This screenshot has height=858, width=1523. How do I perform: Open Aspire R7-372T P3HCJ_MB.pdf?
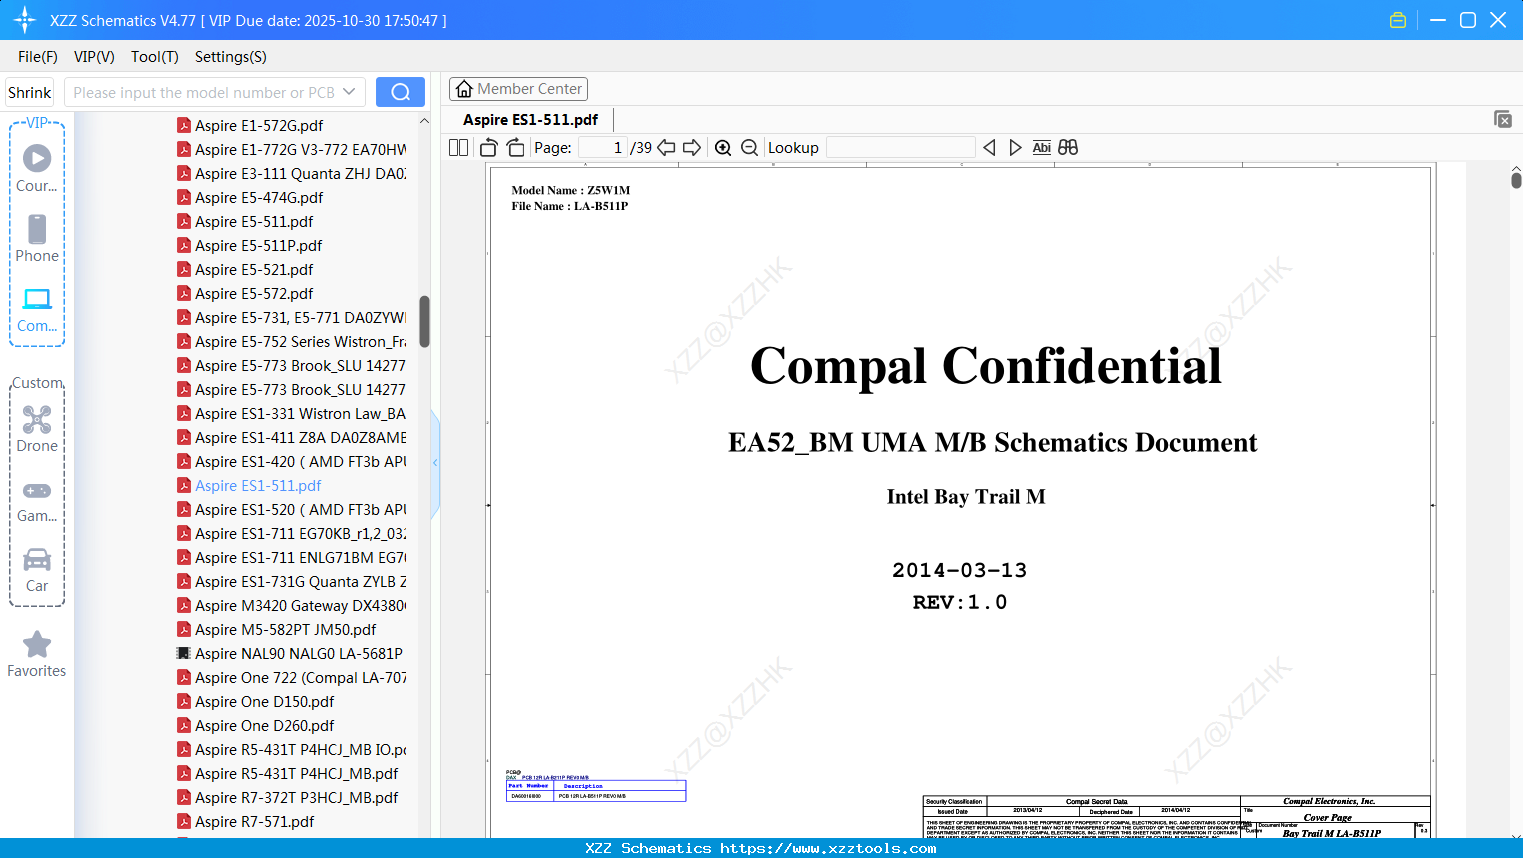[297, 797]
